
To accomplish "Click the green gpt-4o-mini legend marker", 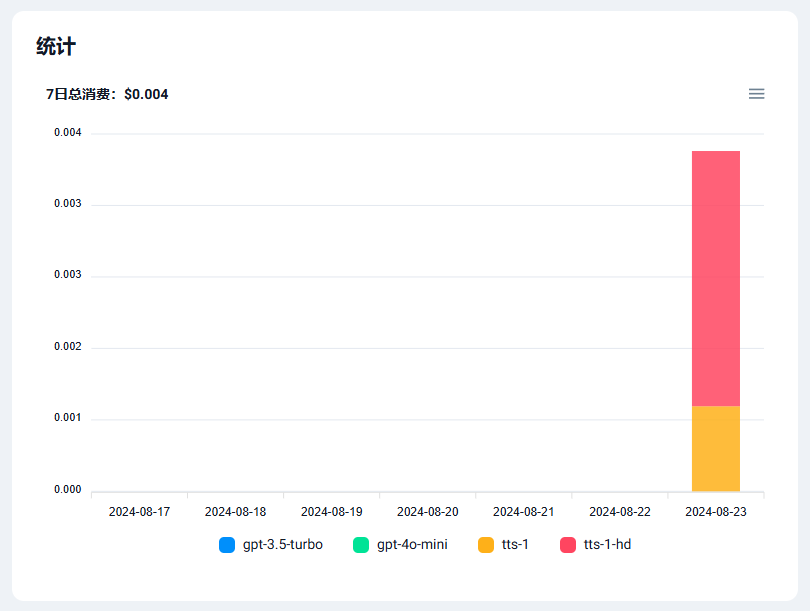I will point(361,545).
